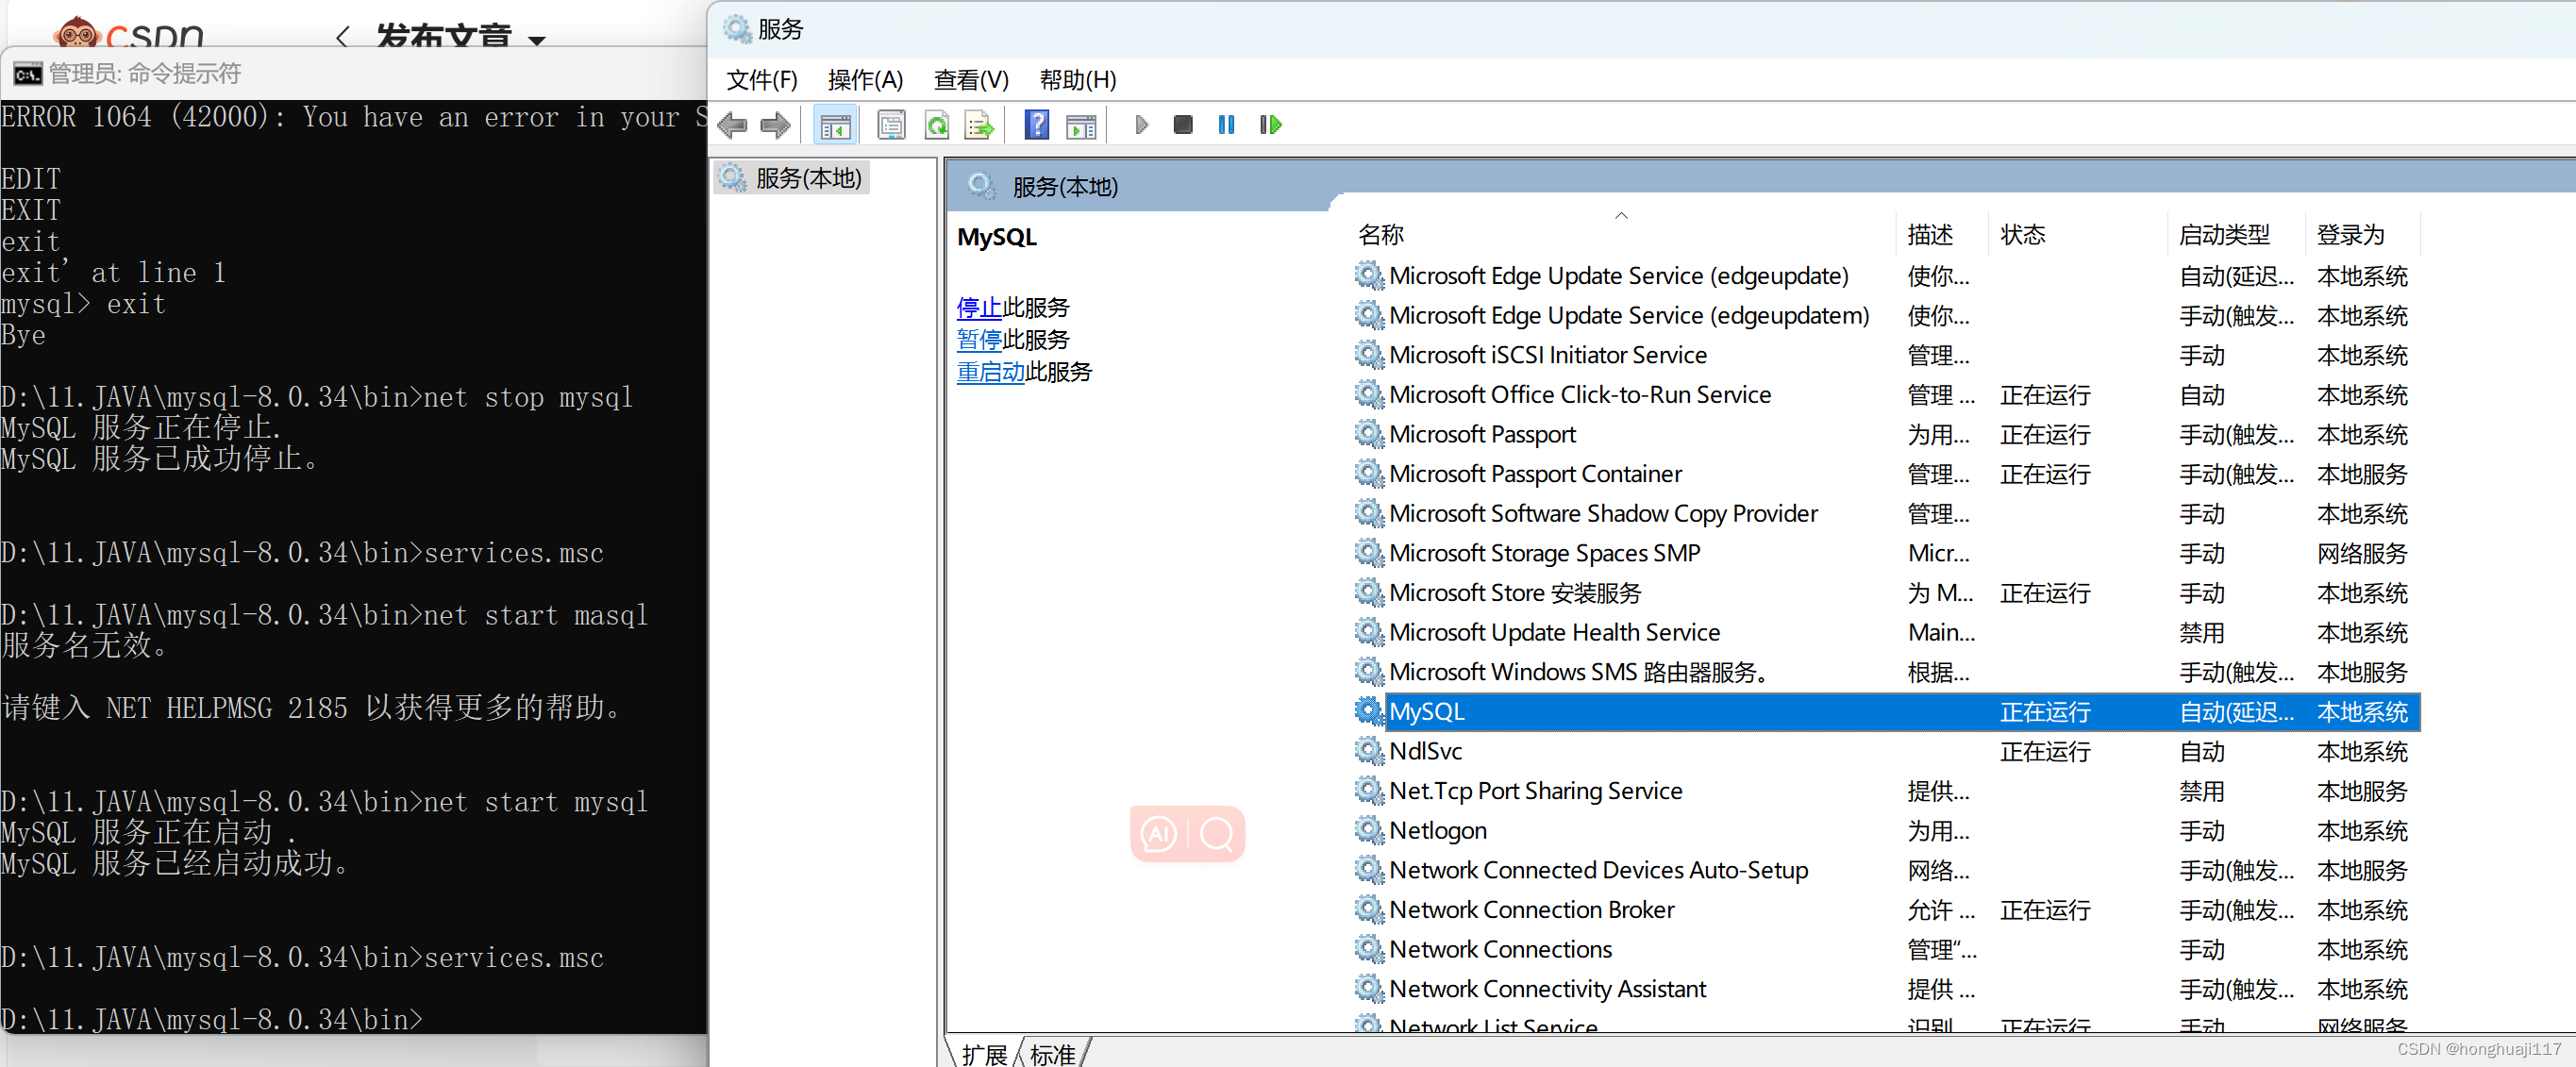The image size is (2576, 1067).
Task: Switch to the 标准 tab
Action: tap(1052, 1053)
